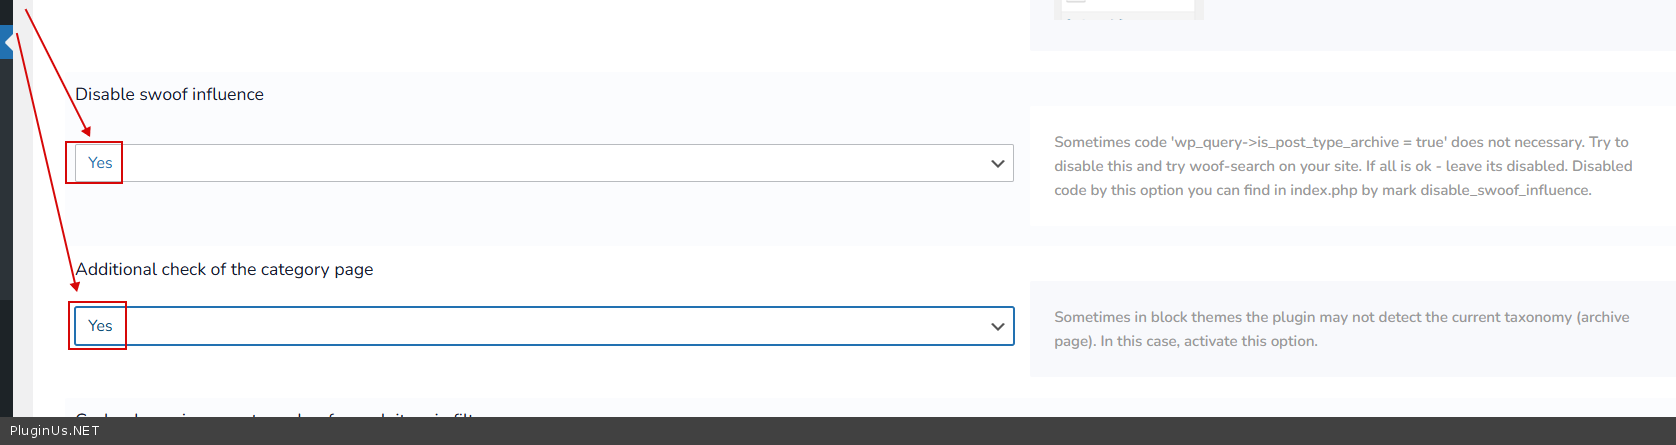Click the dark footer bar's empty area
This screenshot has width=1676, height=445.
pos(800,431)
